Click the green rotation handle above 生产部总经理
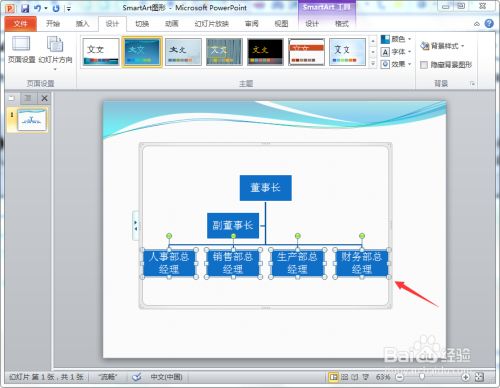 (298, 236)
